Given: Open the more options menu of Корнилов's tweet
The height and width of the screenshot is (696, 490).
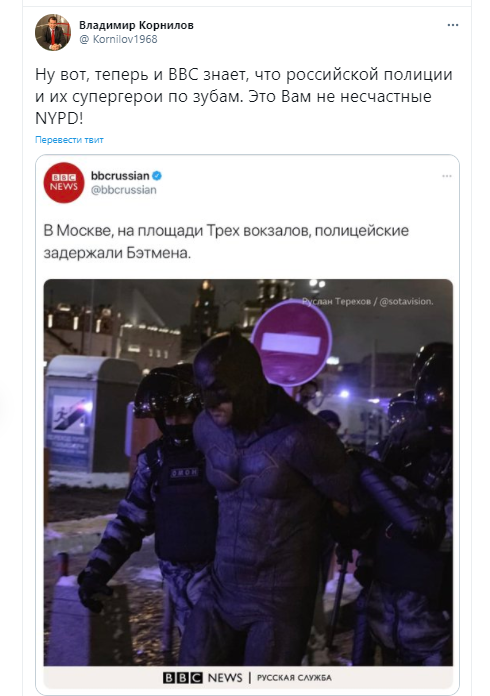Looking at the screenshot, I should click(x=453, y=25).
